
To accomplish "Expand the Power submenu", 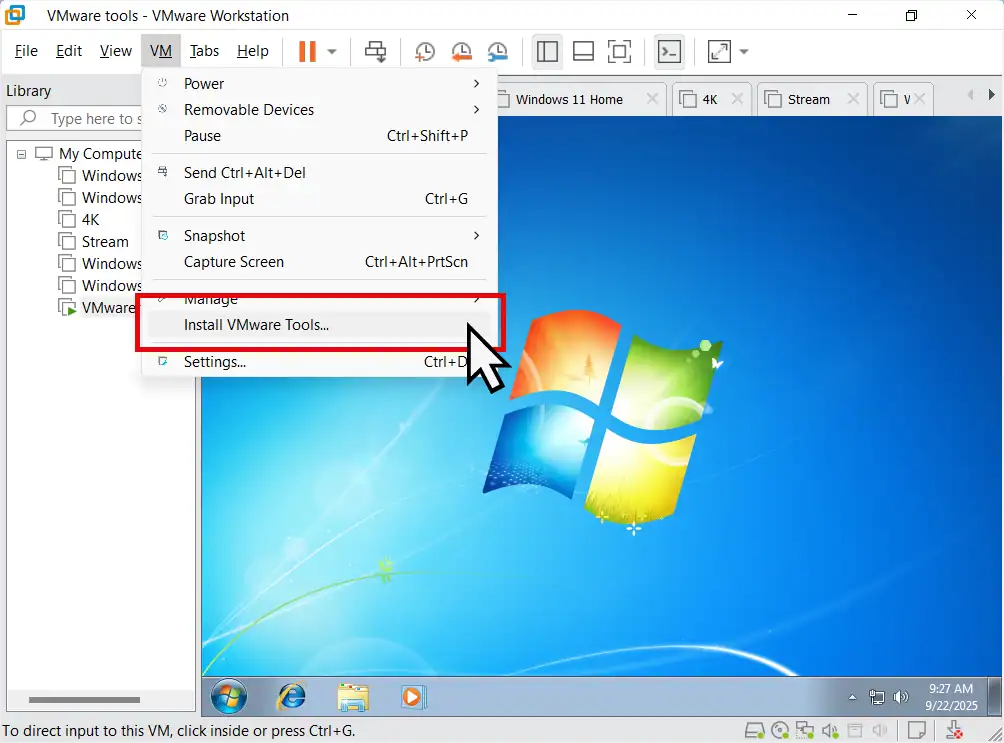I will pyautogui.click(x=319, y=84).
